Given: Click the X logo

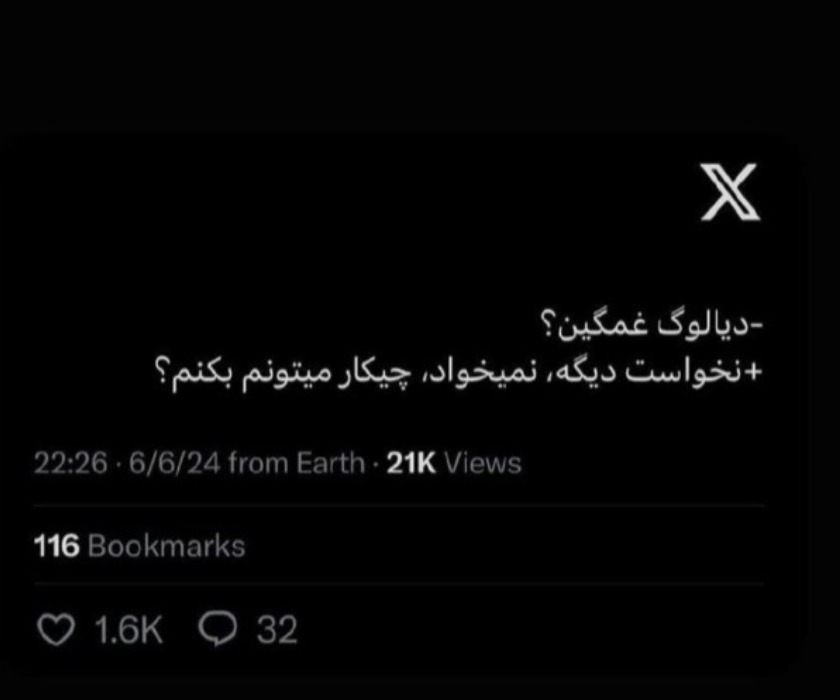Looking at the screenshot, I should [x=730, y=192].
